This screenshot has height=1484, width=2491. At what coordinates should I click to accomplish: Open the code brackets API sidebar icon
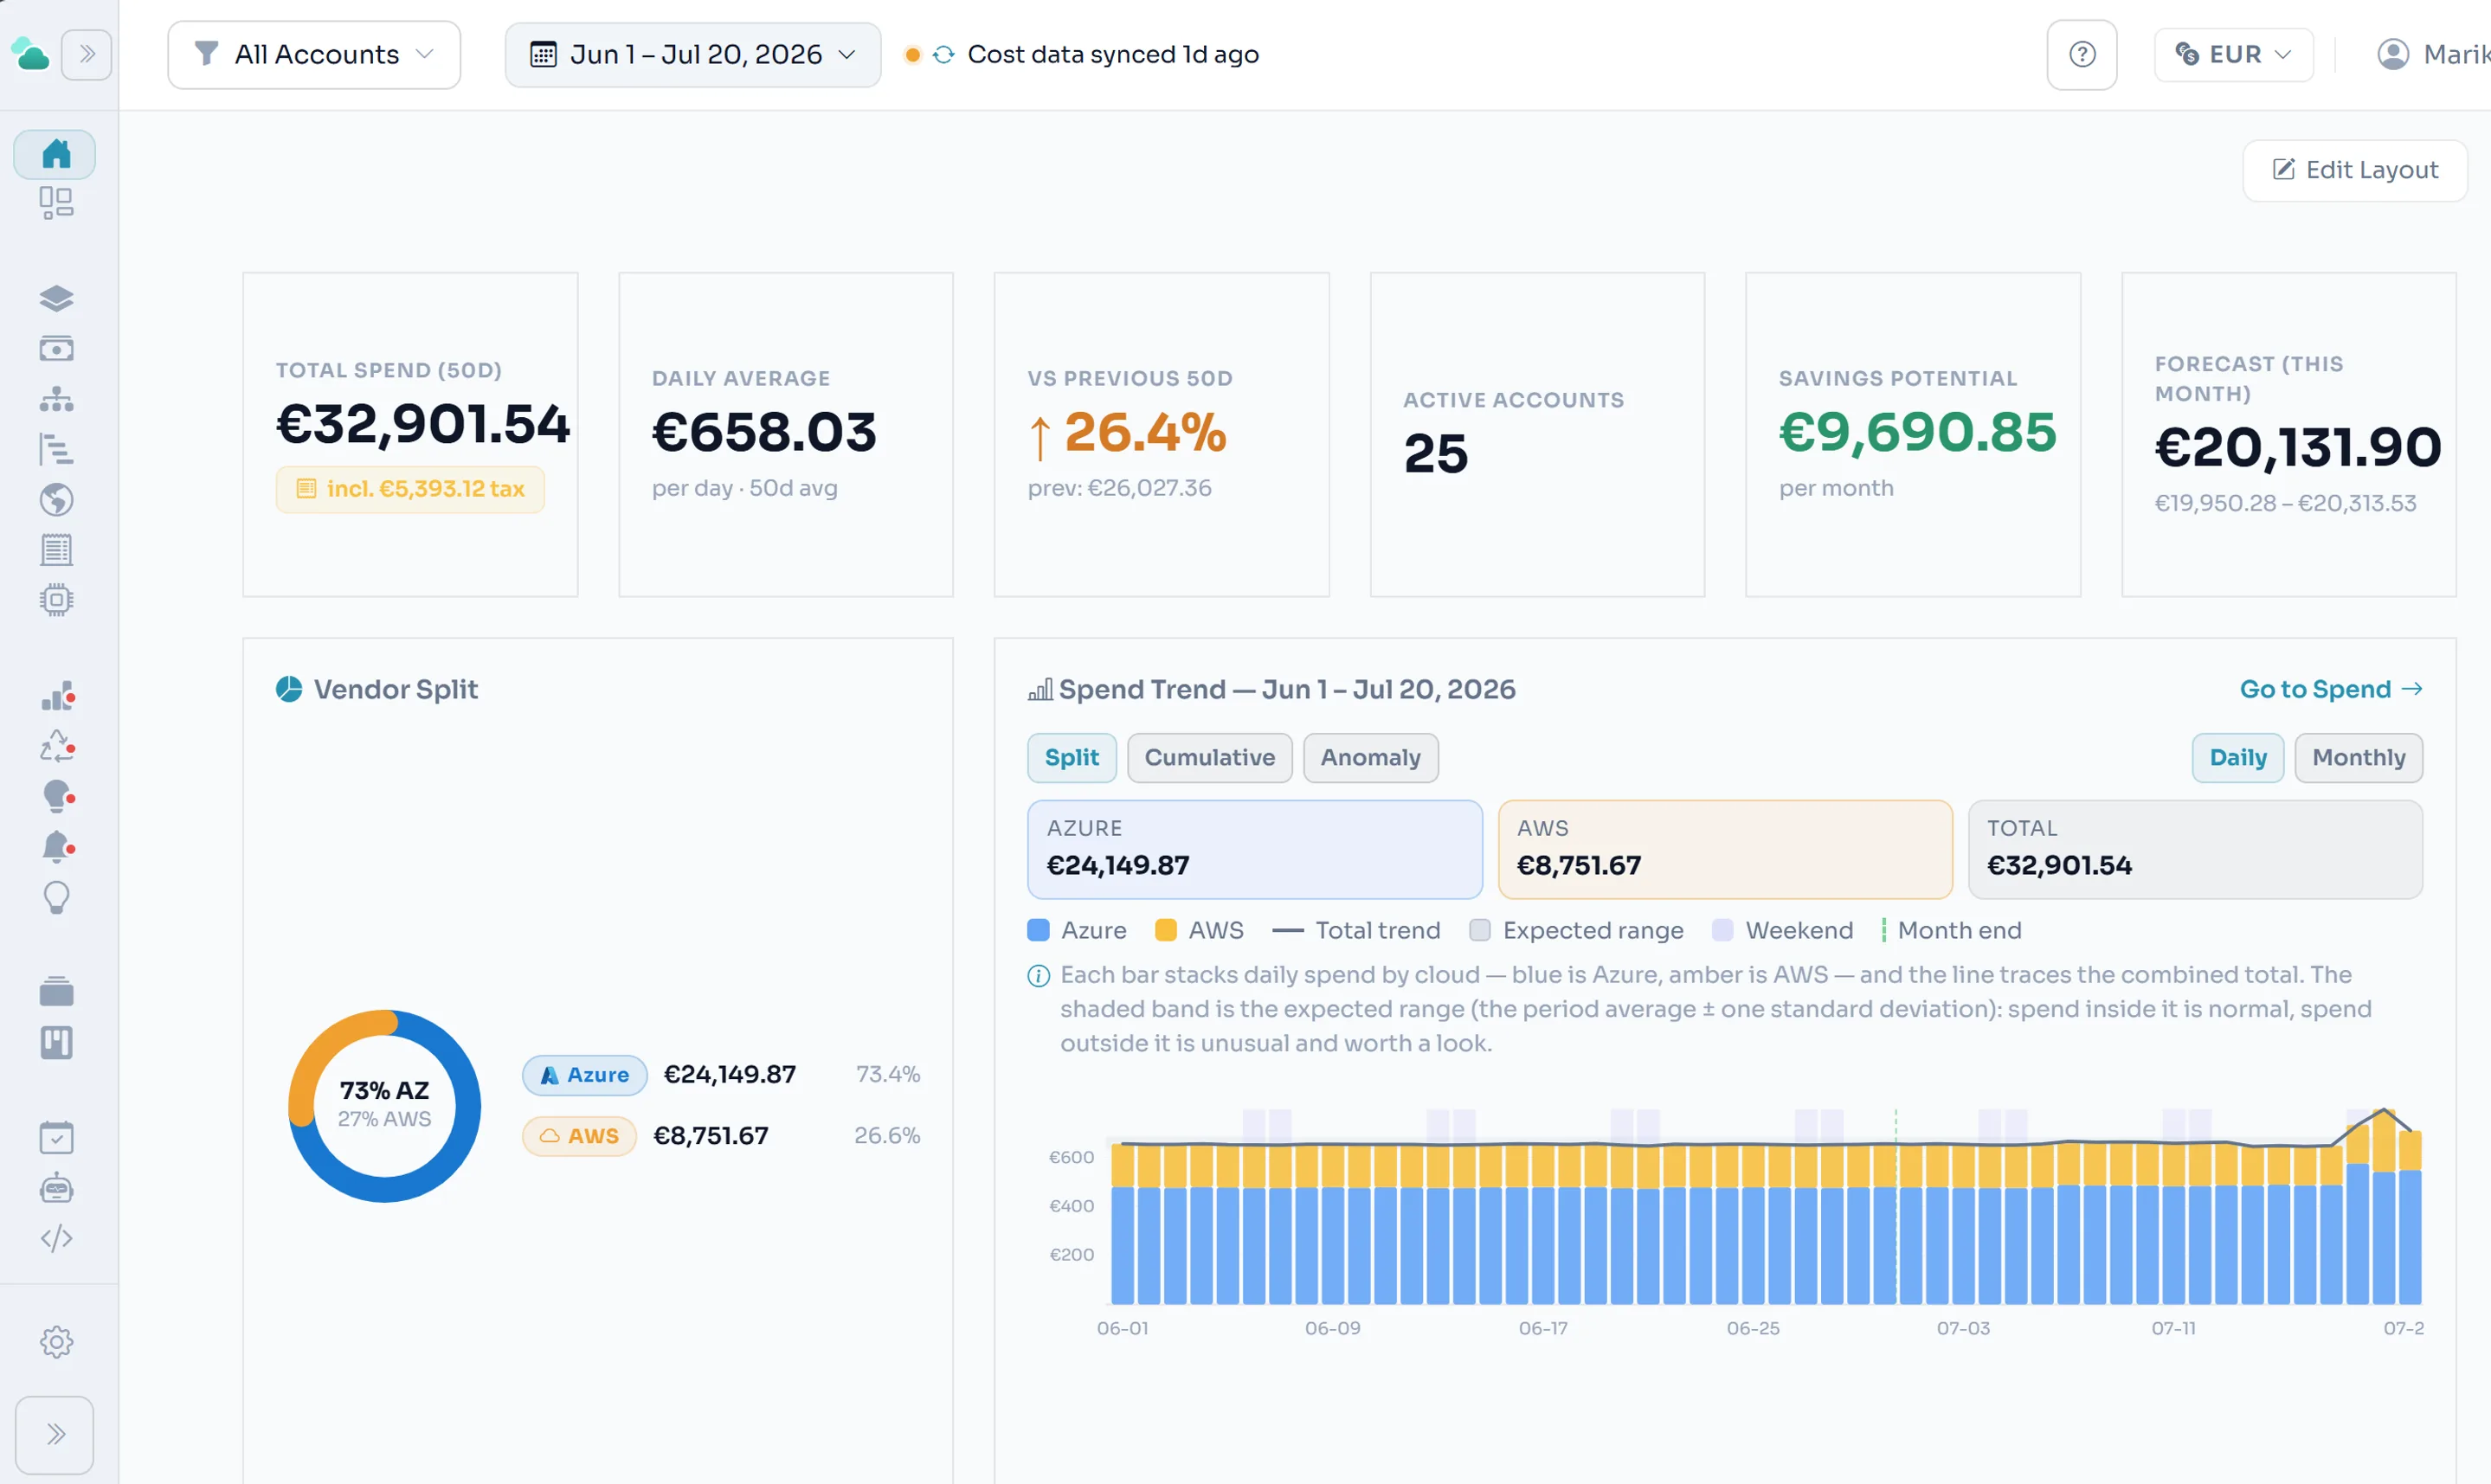click(x=56, y=1238)
